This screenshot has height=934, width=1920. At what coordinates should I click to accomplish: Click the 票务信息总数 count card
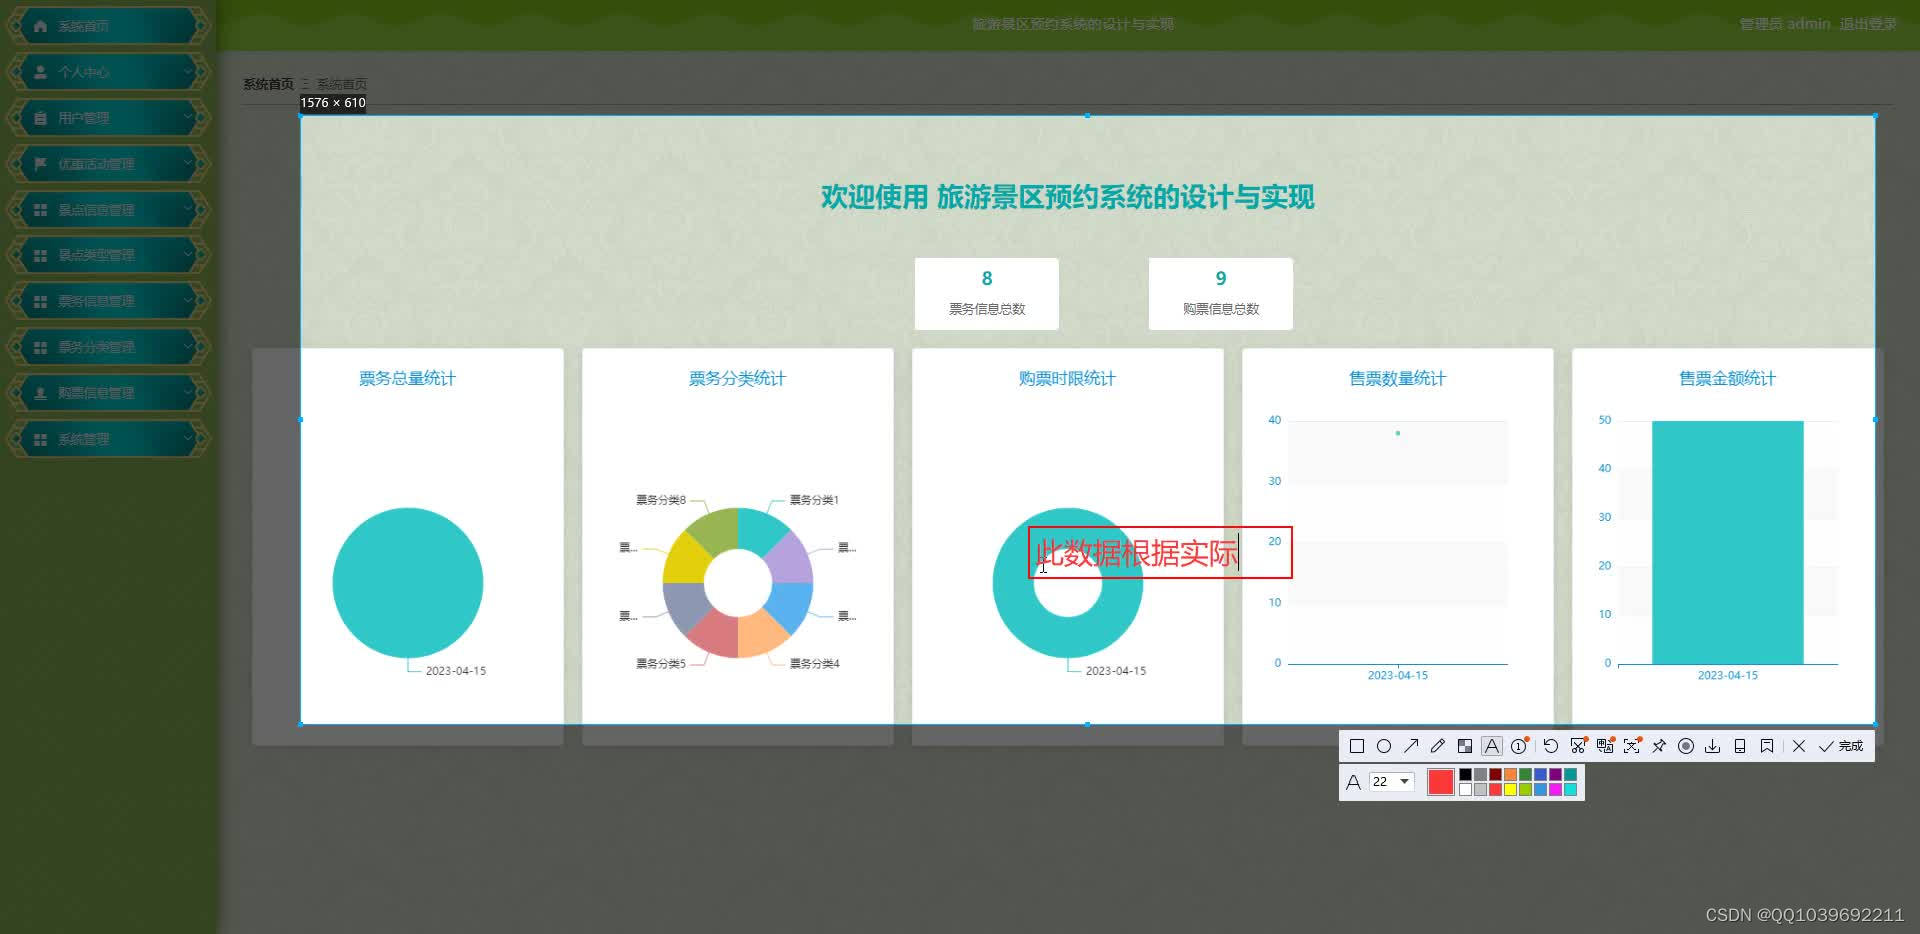click(x=987, y=294)
